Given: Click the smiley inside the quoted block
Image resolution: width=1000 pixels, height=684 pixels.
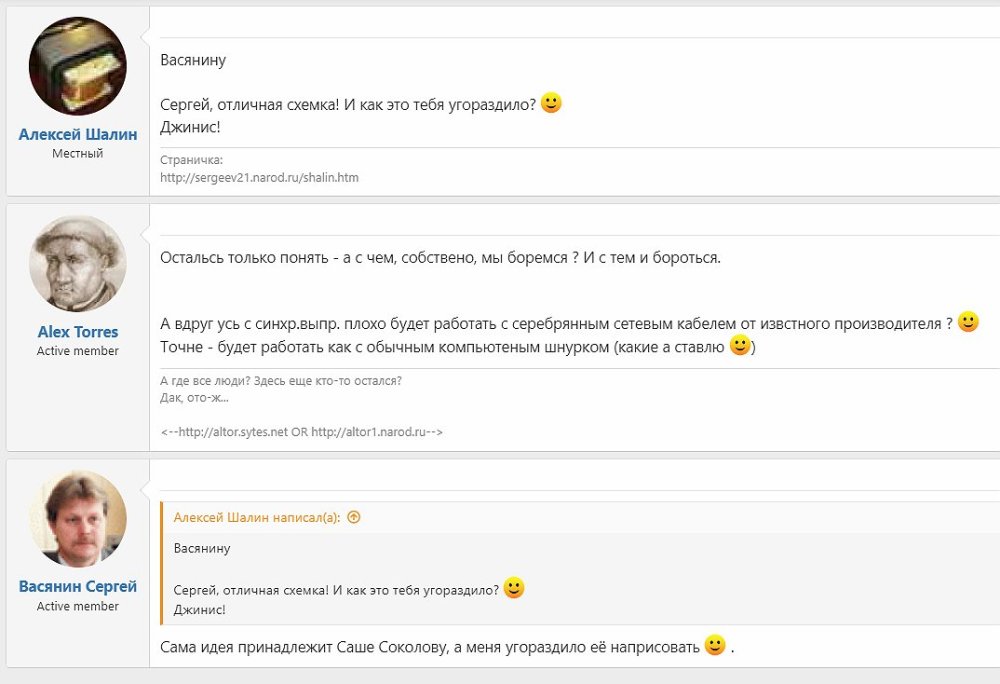Looking at the screenshot, I should (514, 588).
